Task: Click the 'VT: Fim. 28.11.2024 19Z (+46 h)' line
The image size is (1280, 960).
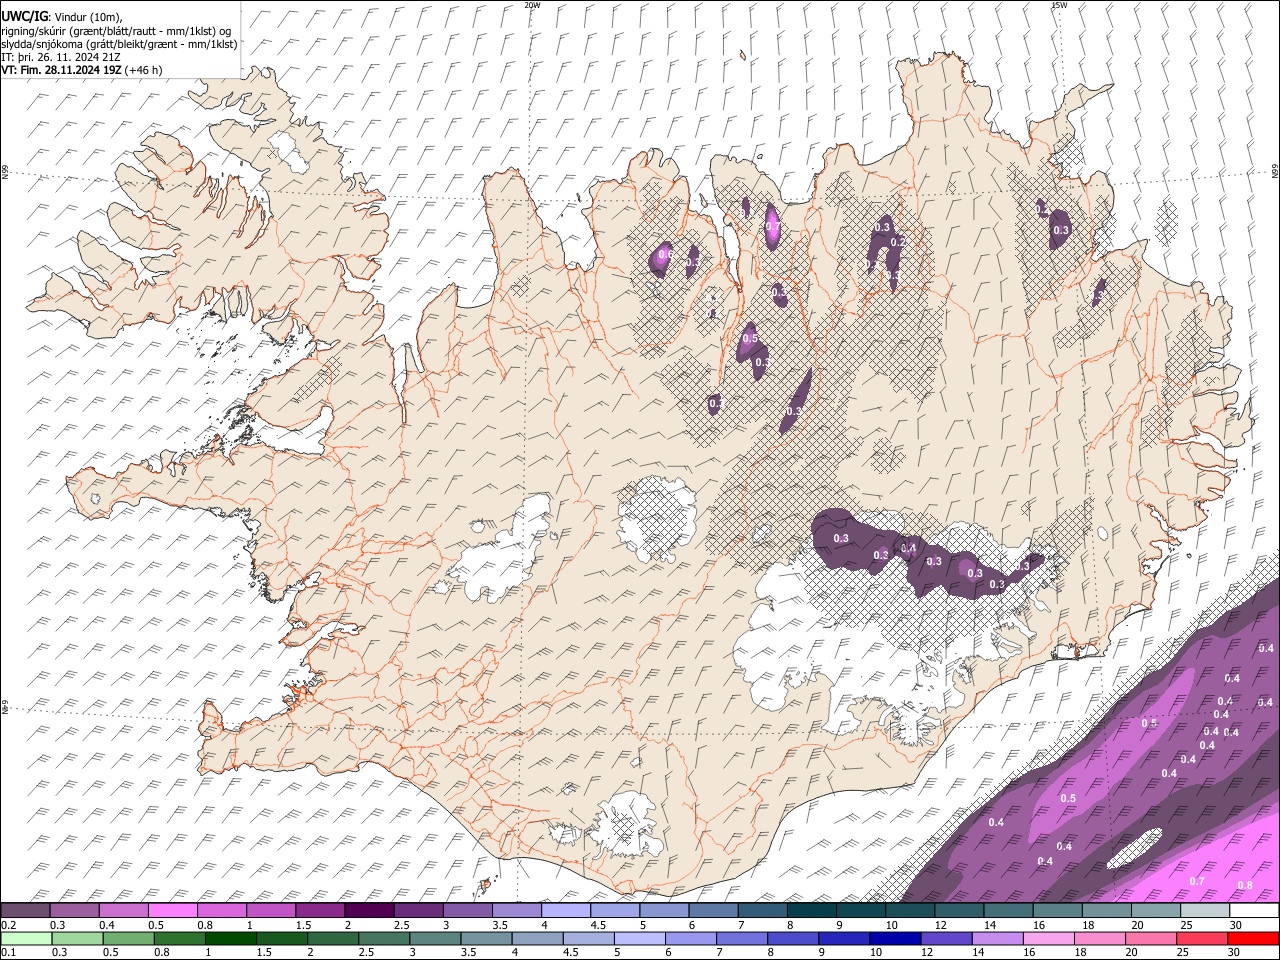Action: coord(81,70)
